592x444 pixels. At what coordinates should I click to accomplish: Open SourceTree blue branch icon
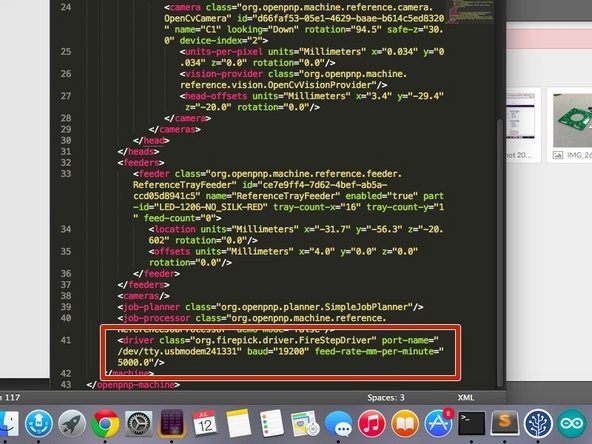pyautogui.click(x=538, y=424)
